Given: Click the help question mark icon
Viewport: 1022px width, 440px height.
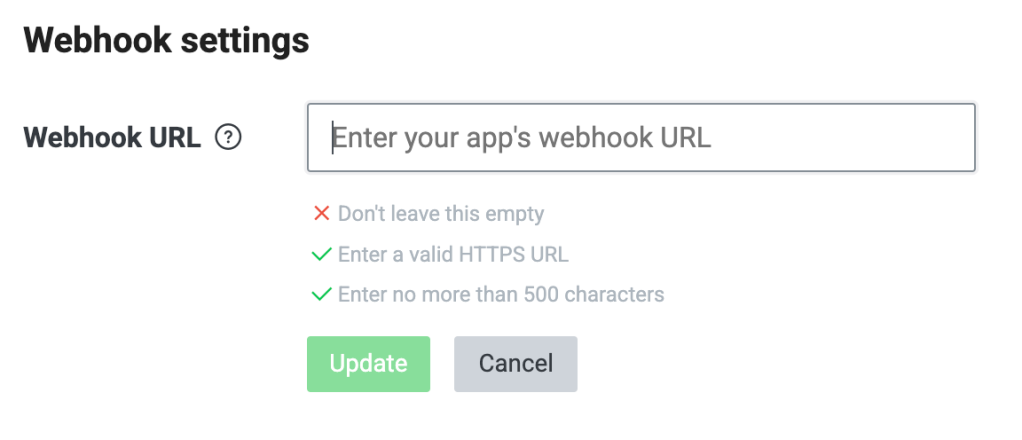Looking at the screenshot, I should [x=229, y=138].
